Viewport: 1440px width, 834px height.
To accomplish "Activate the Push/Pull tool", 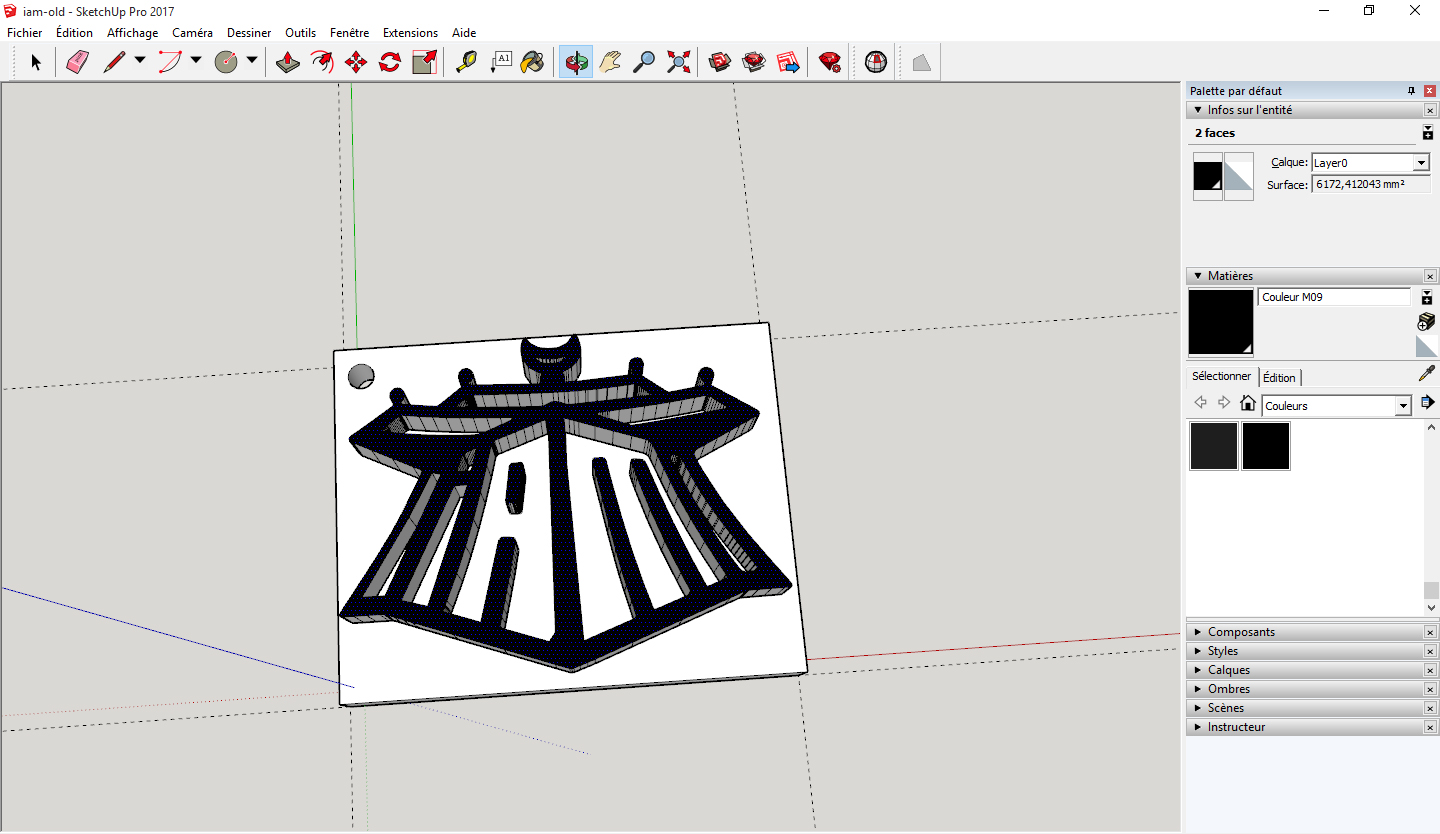I will [288, 62].
